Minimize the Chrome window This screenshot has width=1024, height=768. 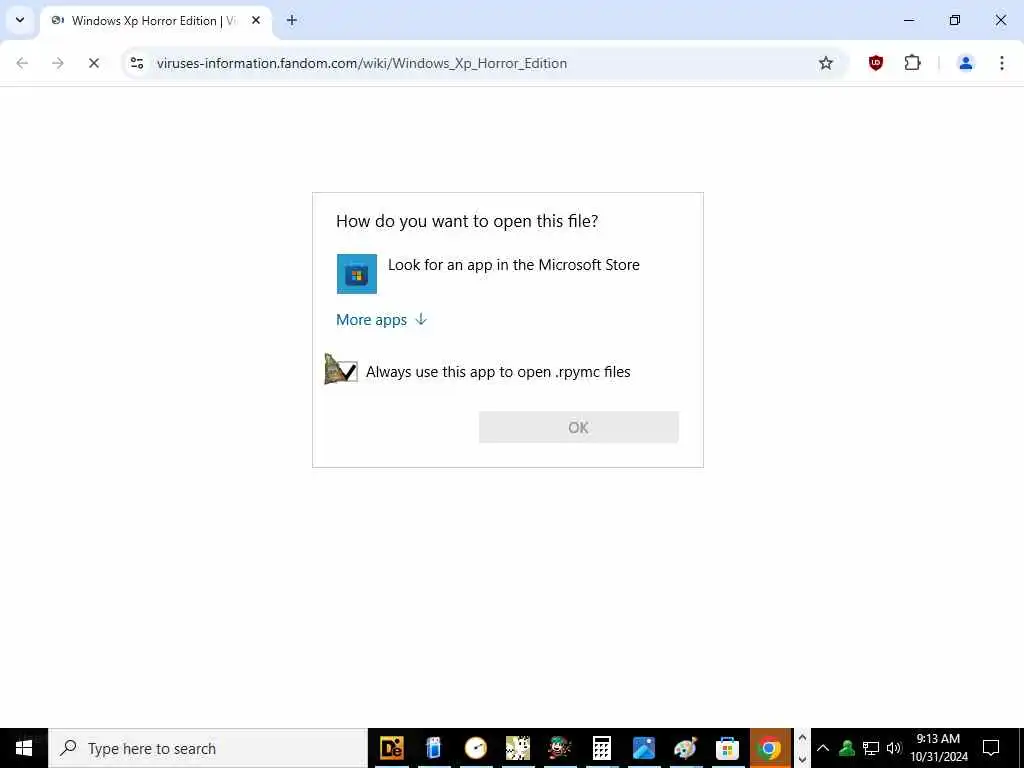909,20
